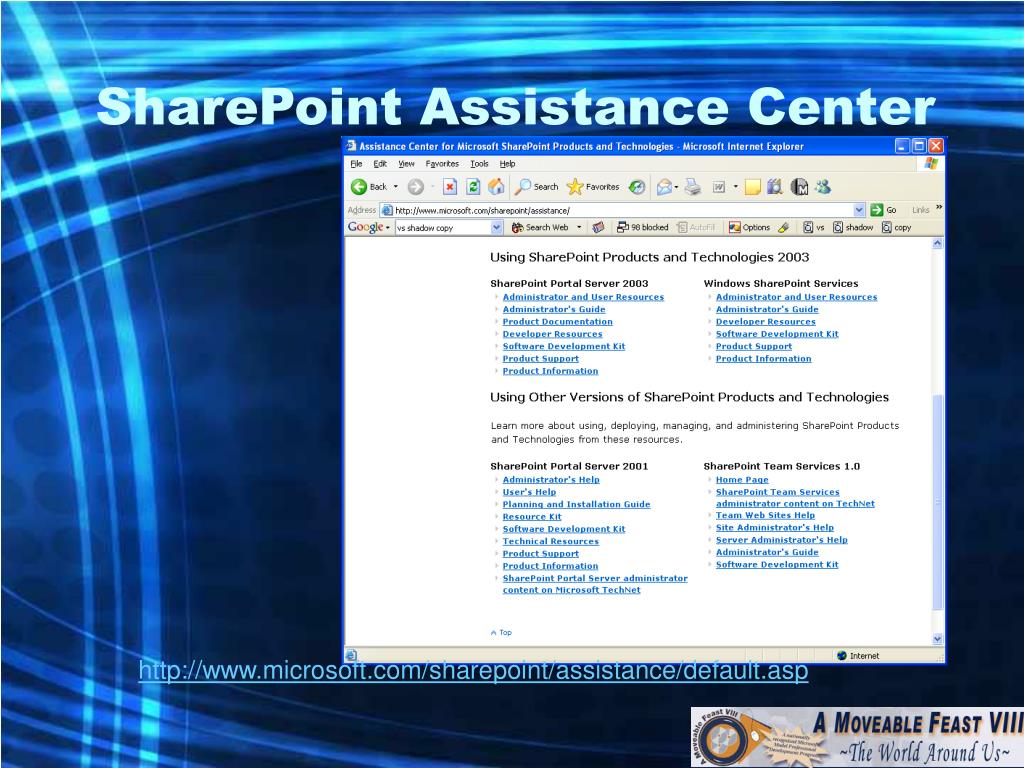Open the Favorites menu in the menu bar
This screenshot has height=768, width=1024.
[x=442, y=164]
